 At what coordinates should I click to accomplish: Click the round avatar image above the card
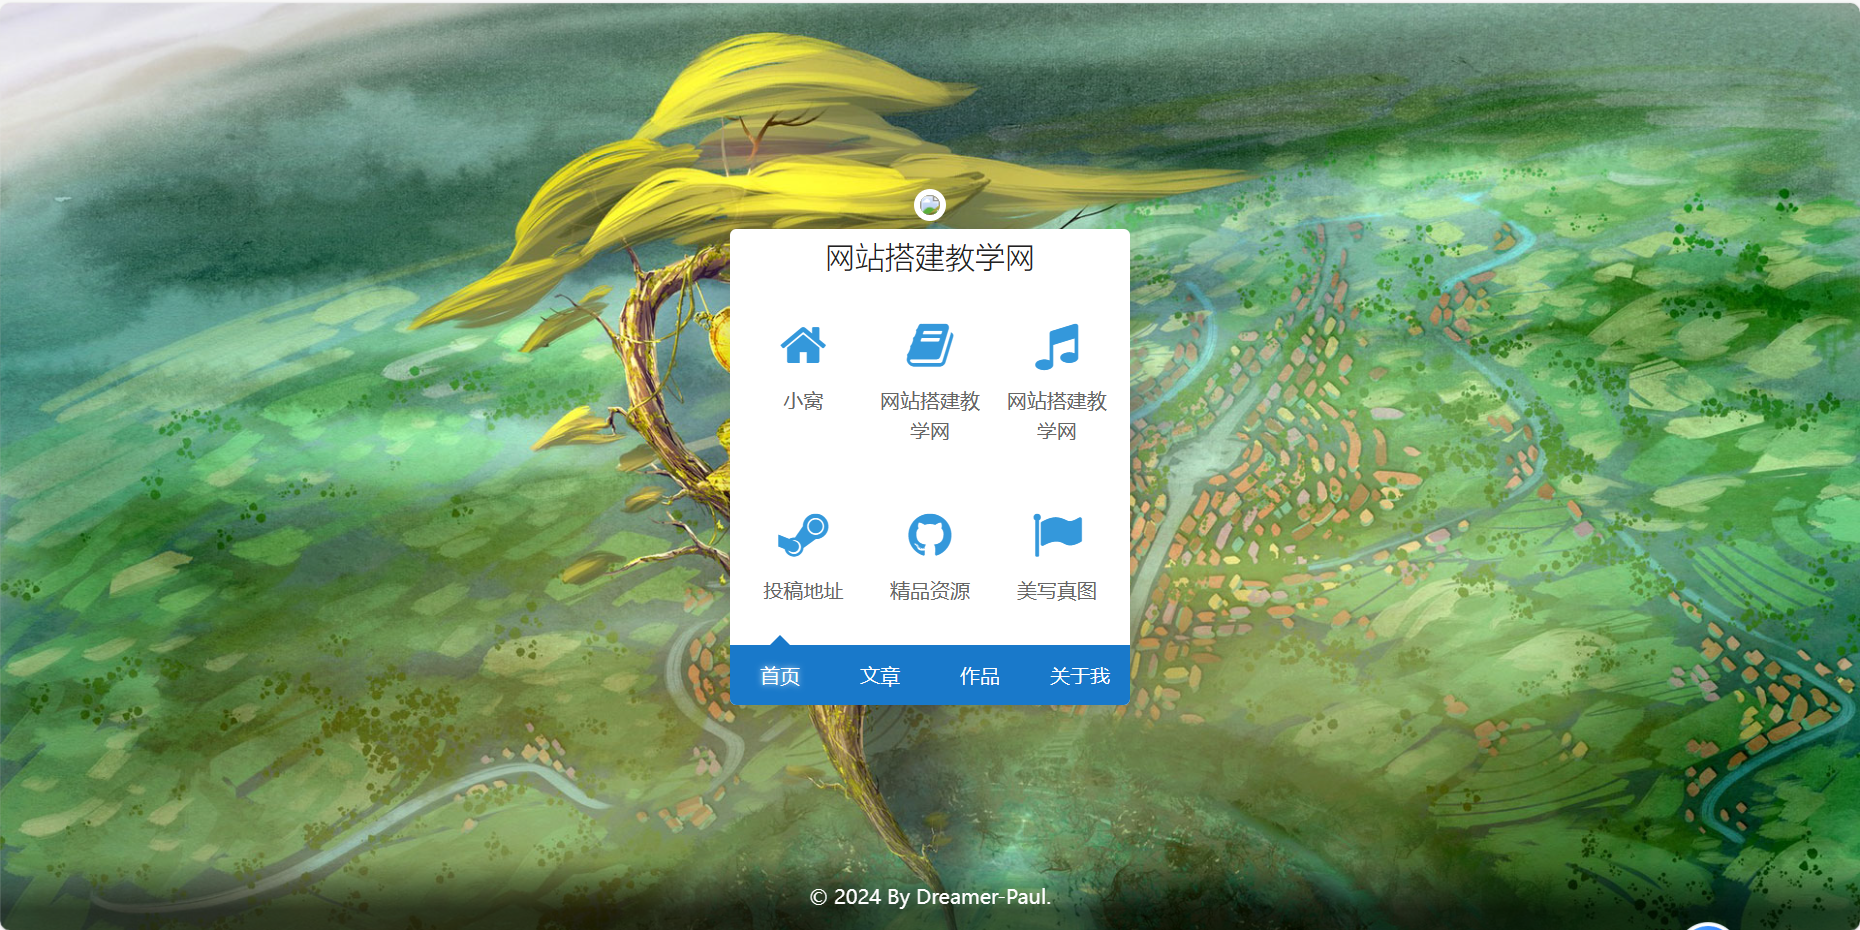click(930, 205)
